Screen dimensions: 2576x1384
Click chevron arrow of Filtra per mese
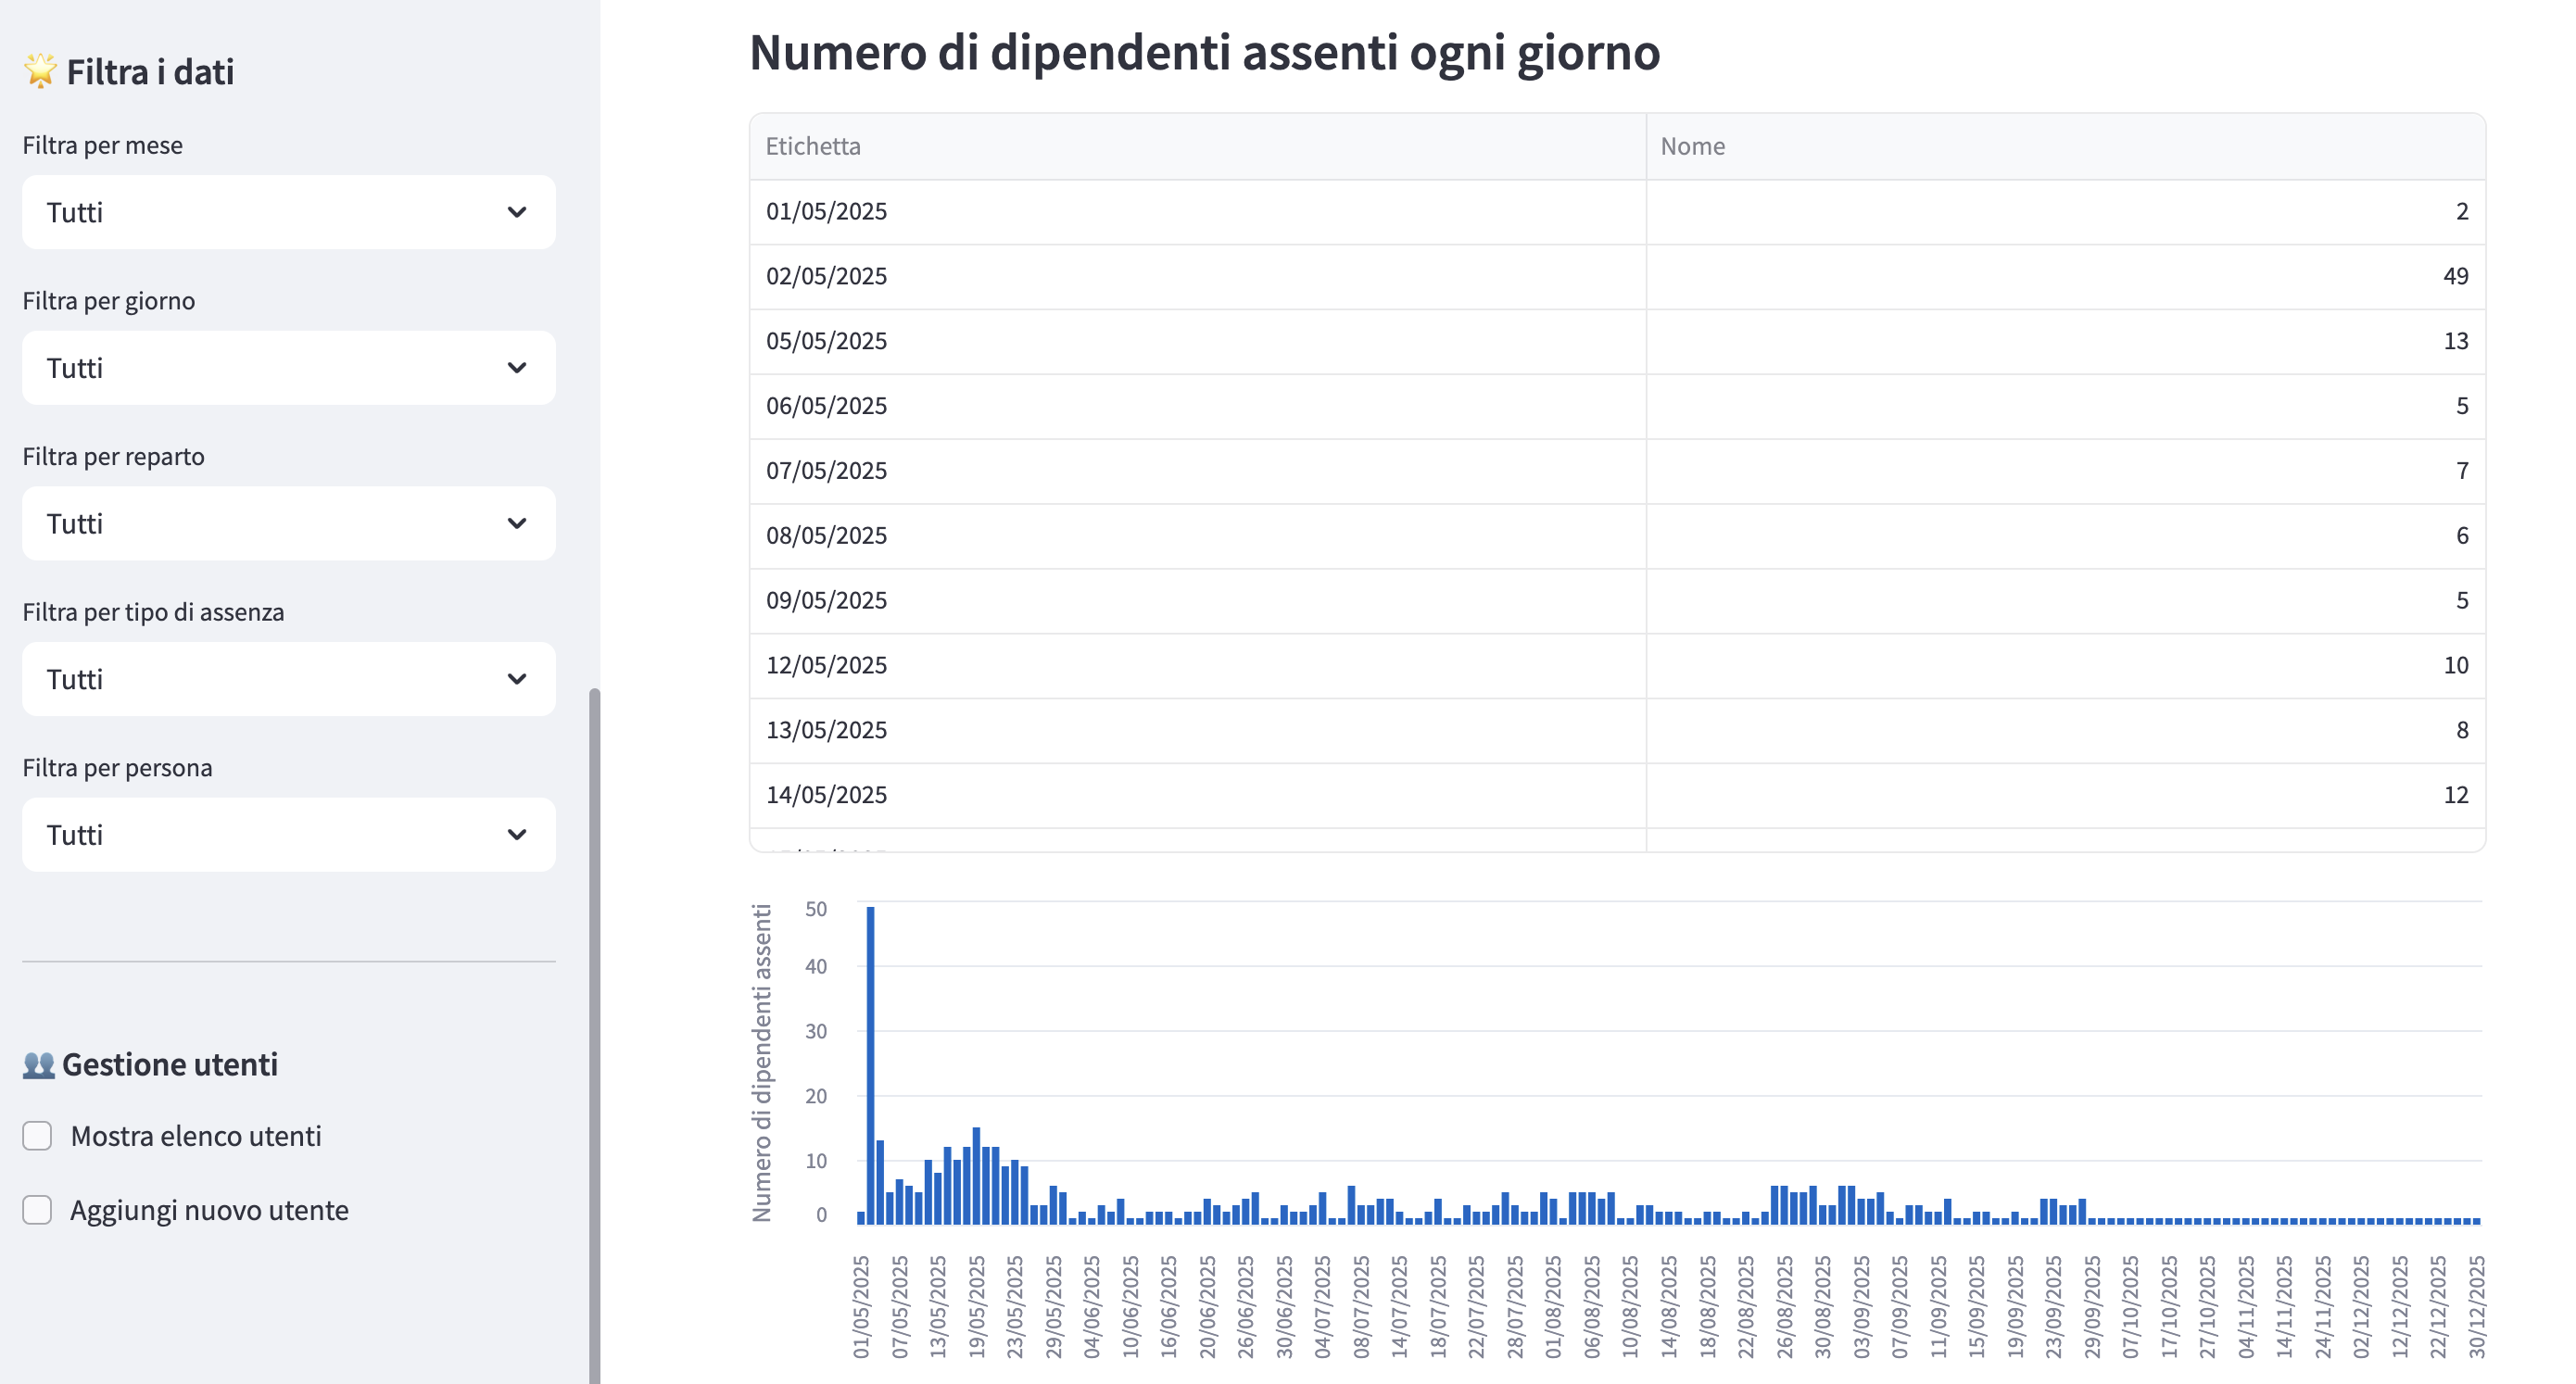pos(516,212)
